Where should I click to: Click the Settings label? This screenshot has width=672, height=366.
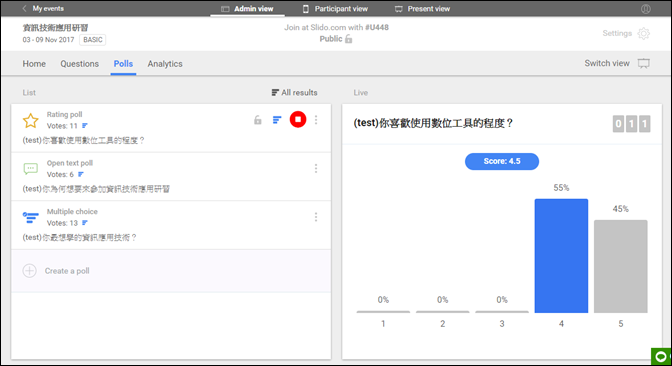click(x=617, y=33)
